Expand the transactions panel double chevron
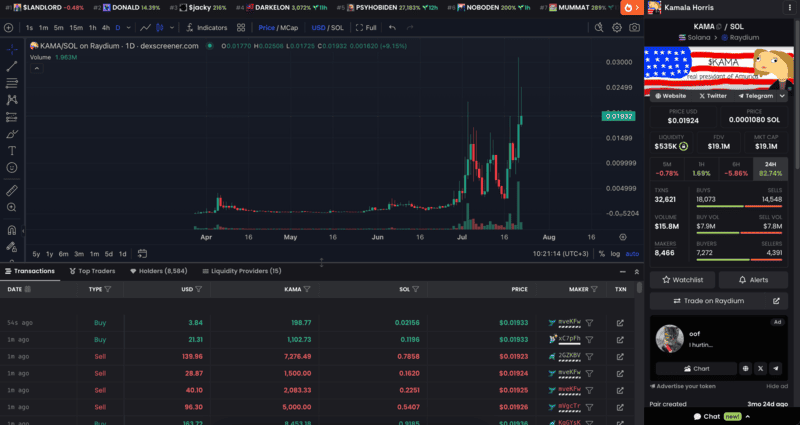The image size is (800, 425). click(636, 272)
